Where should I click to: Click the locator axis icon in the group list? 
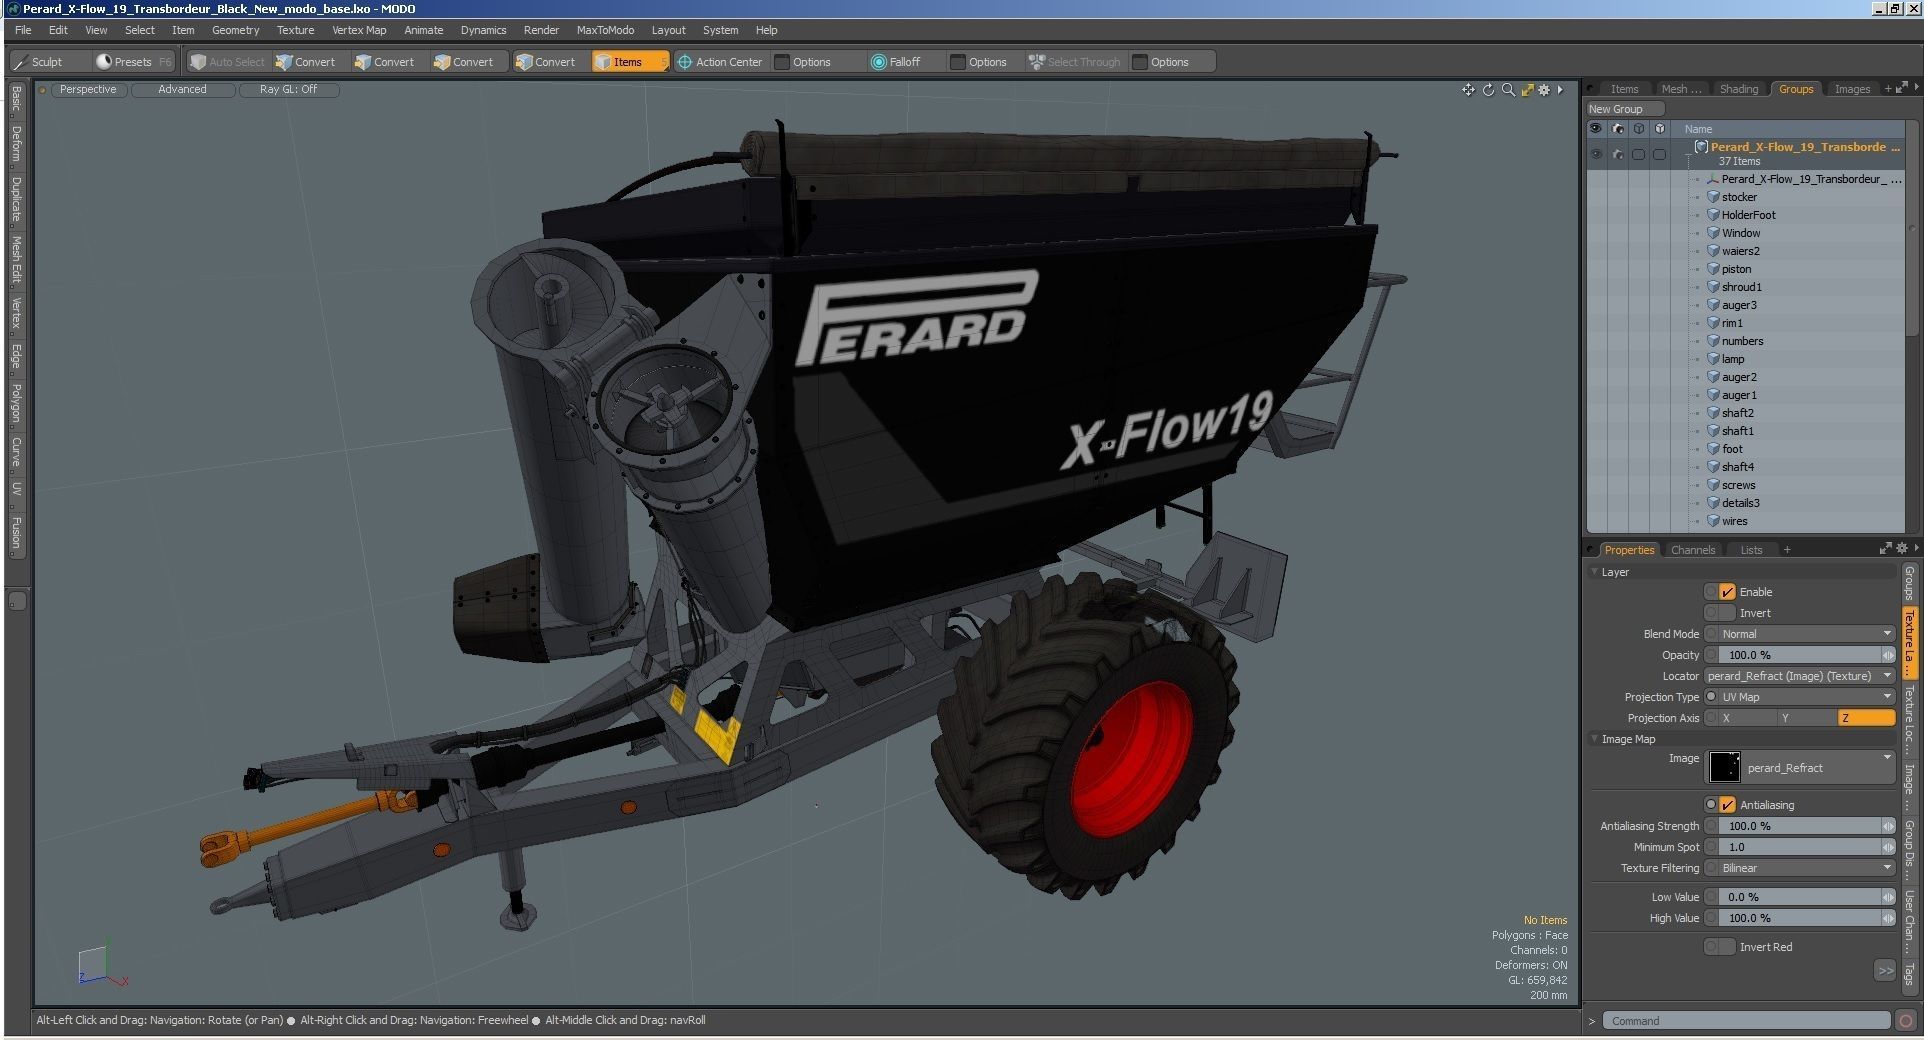click(1713, 179)
